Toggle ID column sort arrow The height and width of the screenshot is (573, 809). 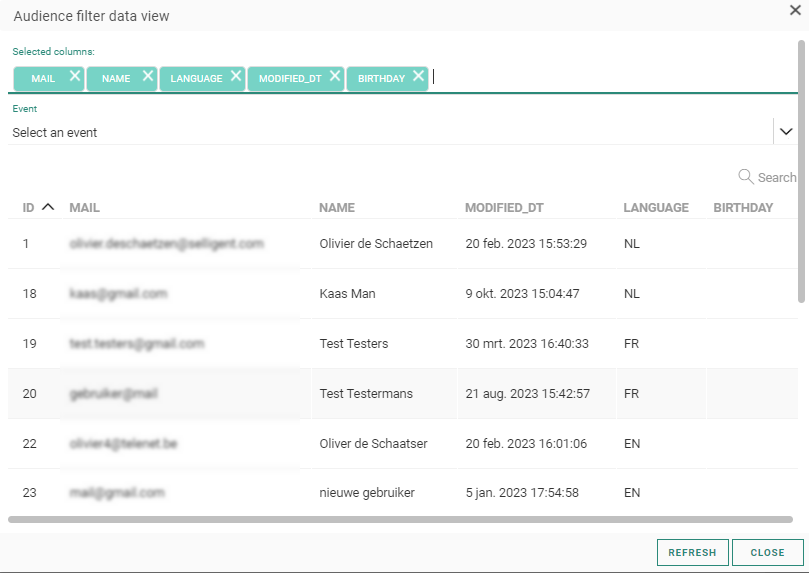pos(48,208)
